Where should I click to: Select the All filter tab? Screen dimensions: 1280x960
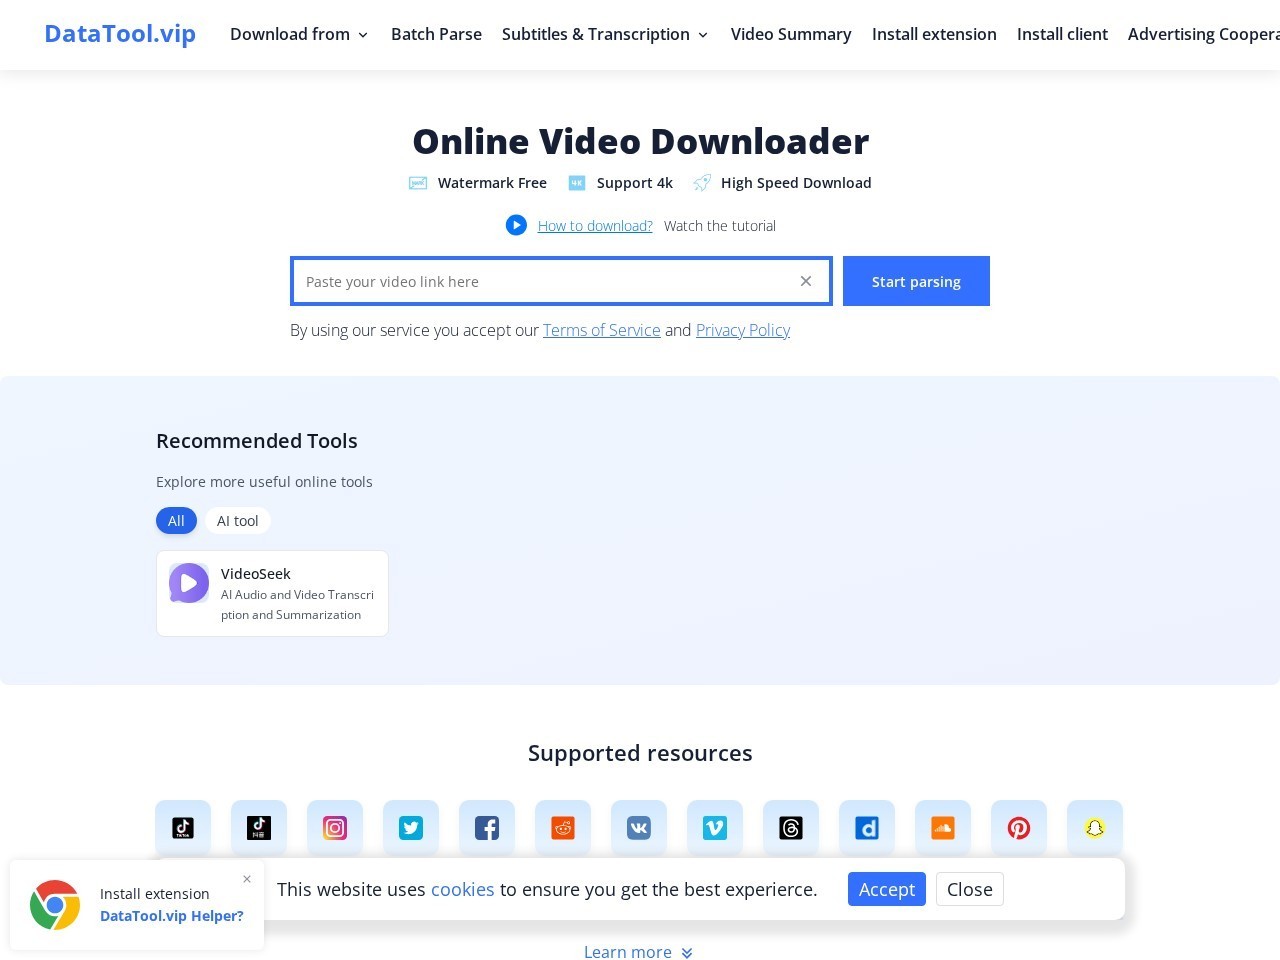(x=176, y=521)
